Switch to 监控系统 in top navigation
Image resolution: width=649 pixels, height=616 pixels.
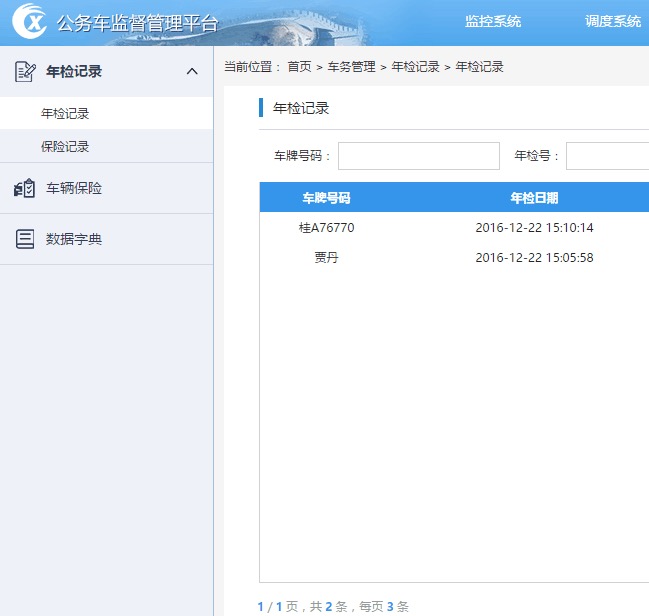coord(493,21)
